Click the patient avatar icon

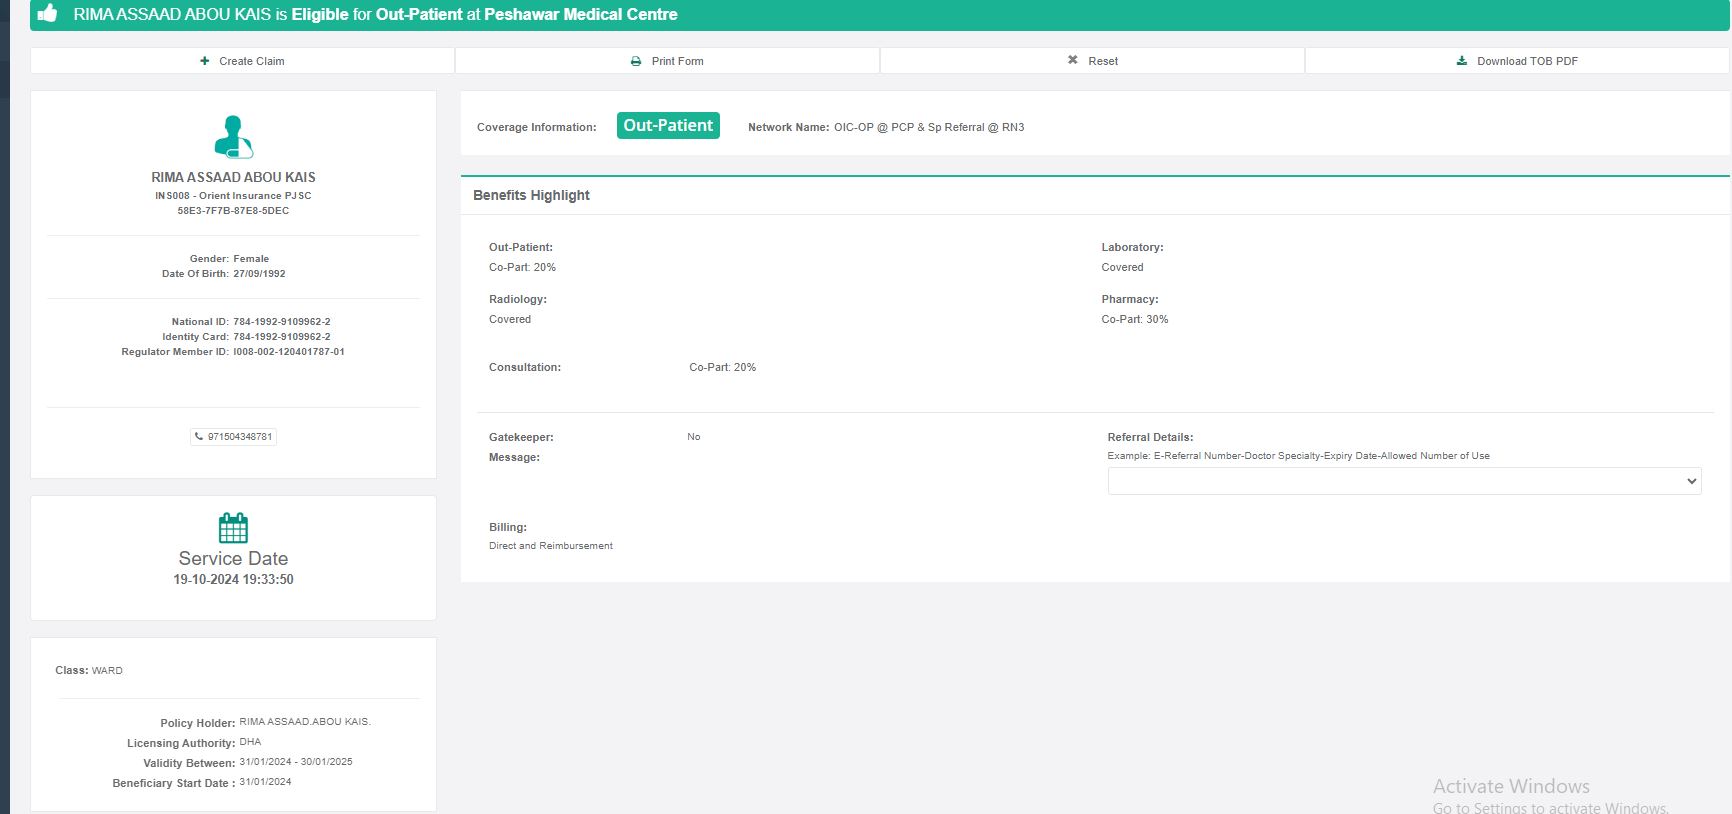233,137
